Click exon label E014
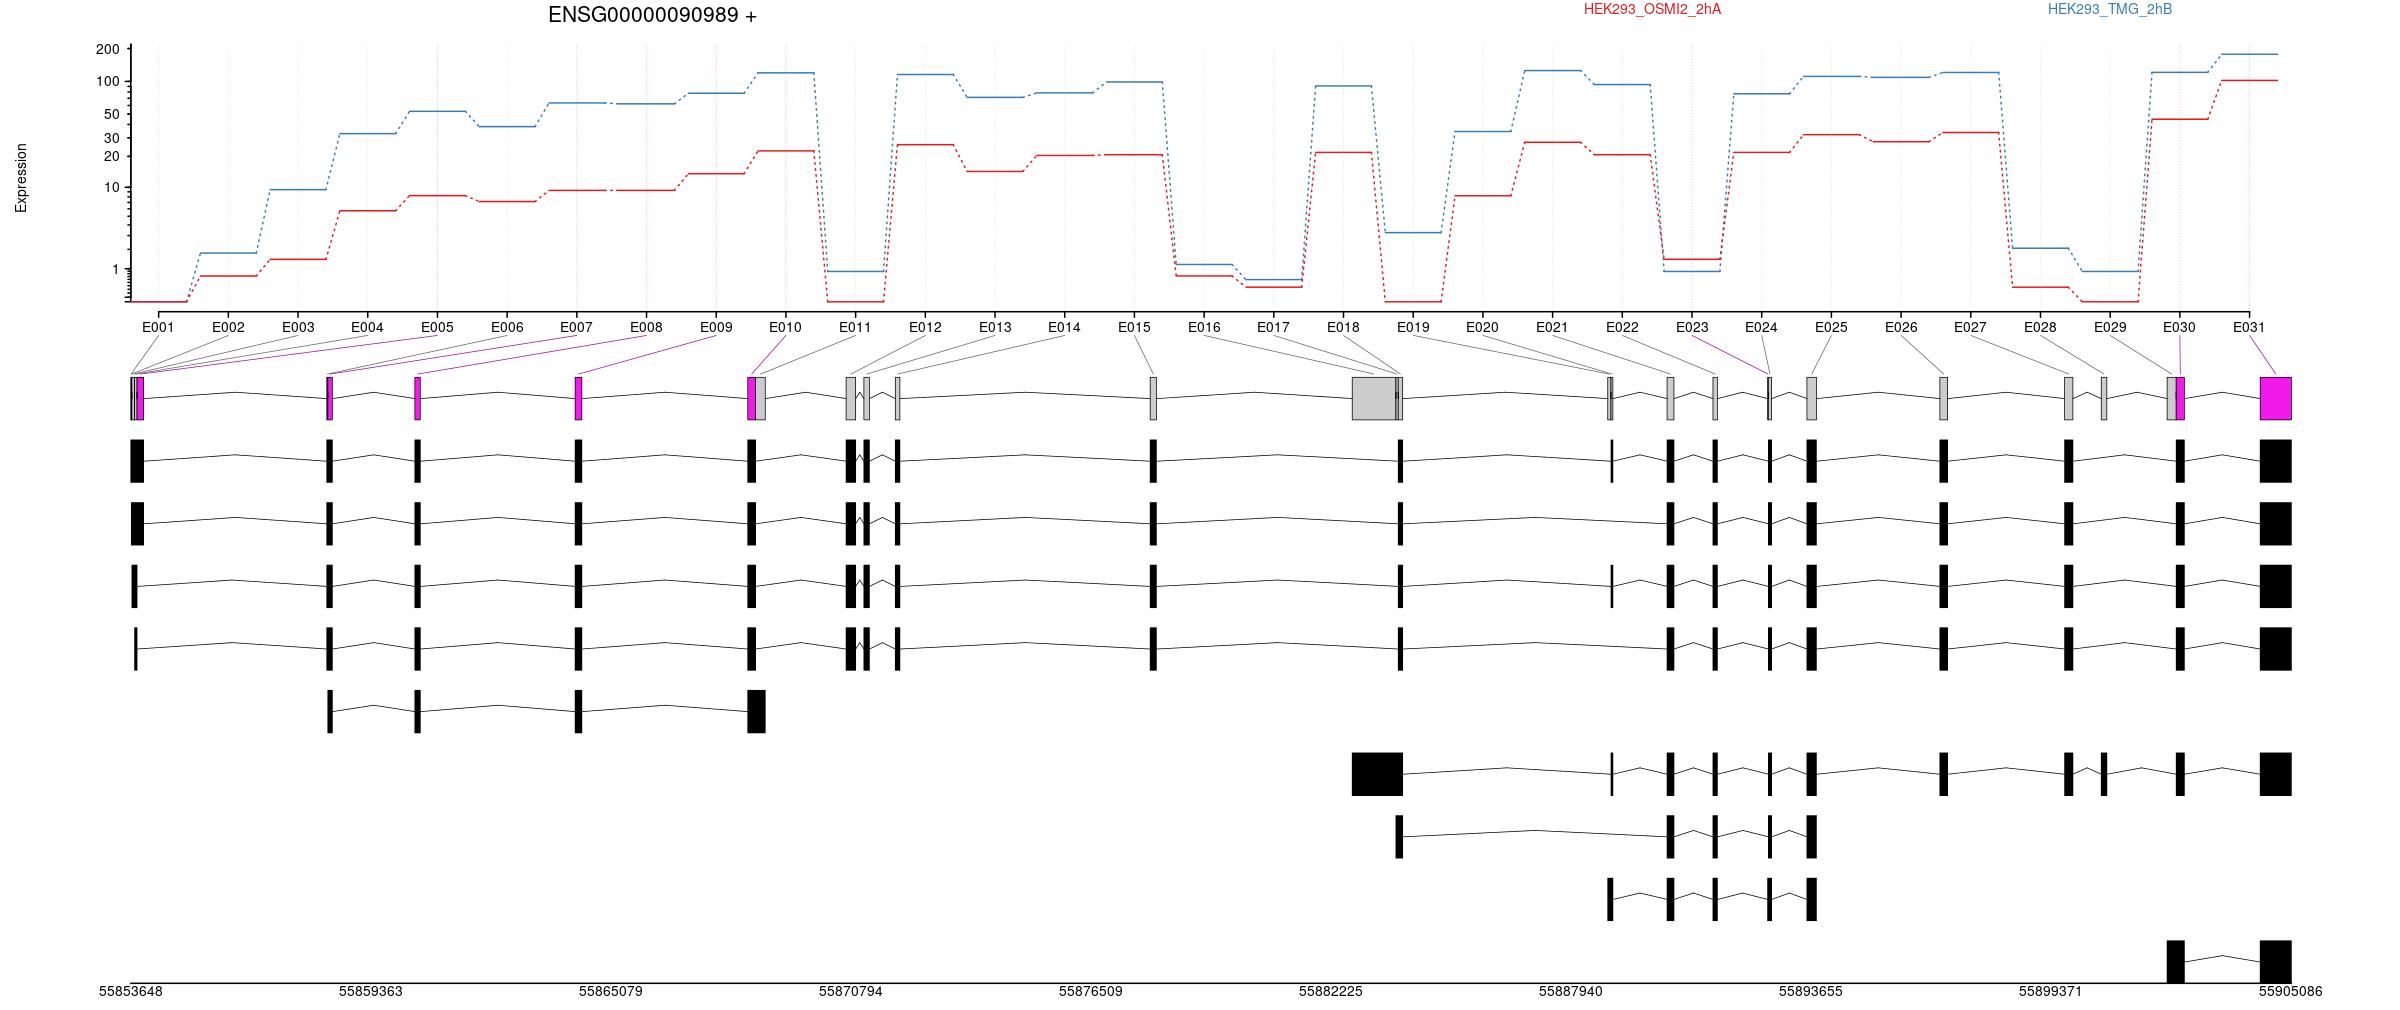The width and height of the screenshot is (2400, 1010). (x=1064, y=327)
